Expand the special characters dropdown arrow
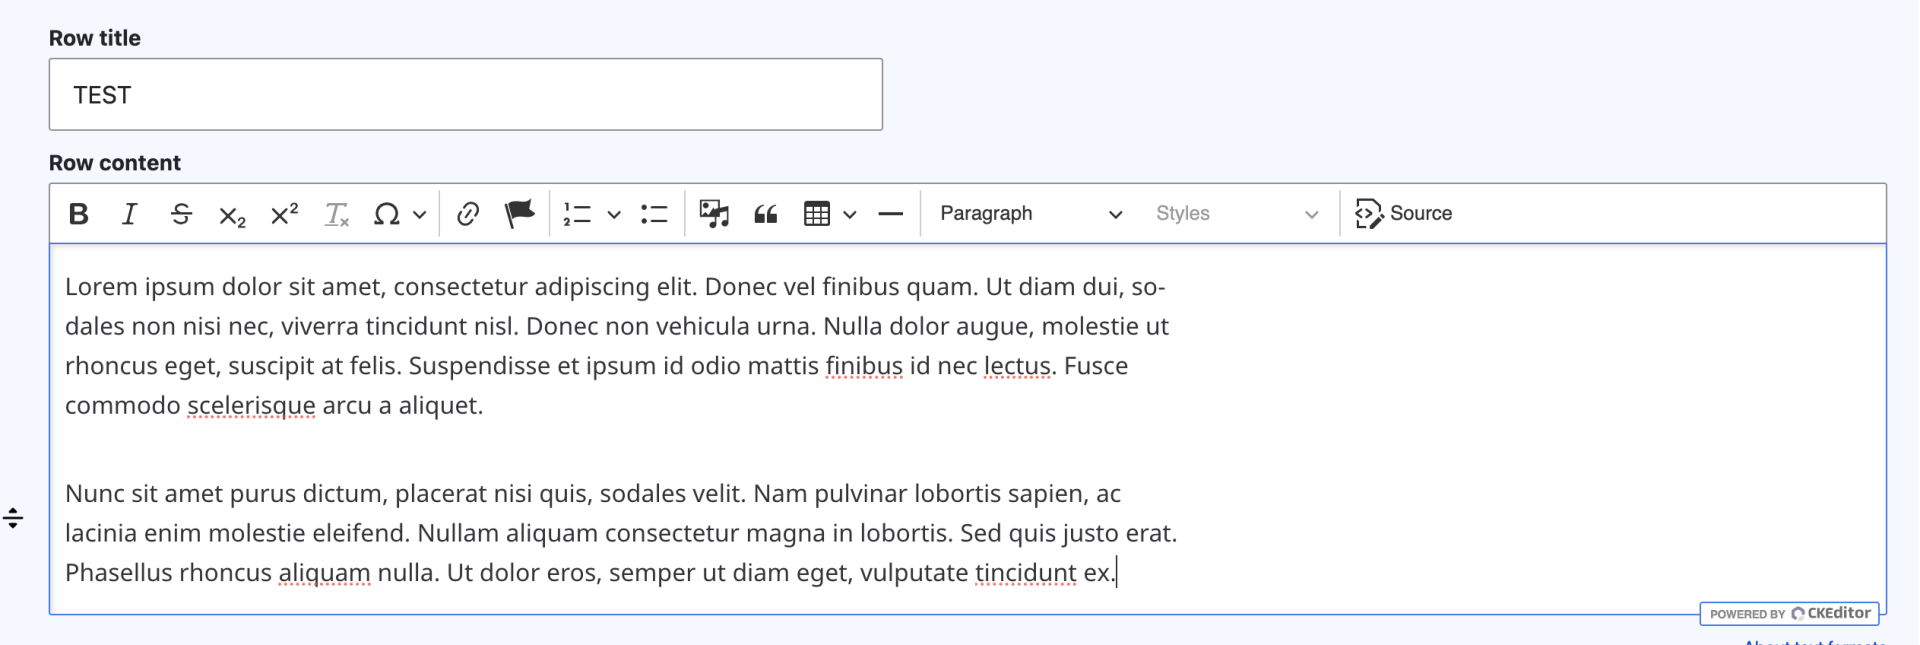The height and width of the screenshot is (645, 1920). (x=420, y=215)
